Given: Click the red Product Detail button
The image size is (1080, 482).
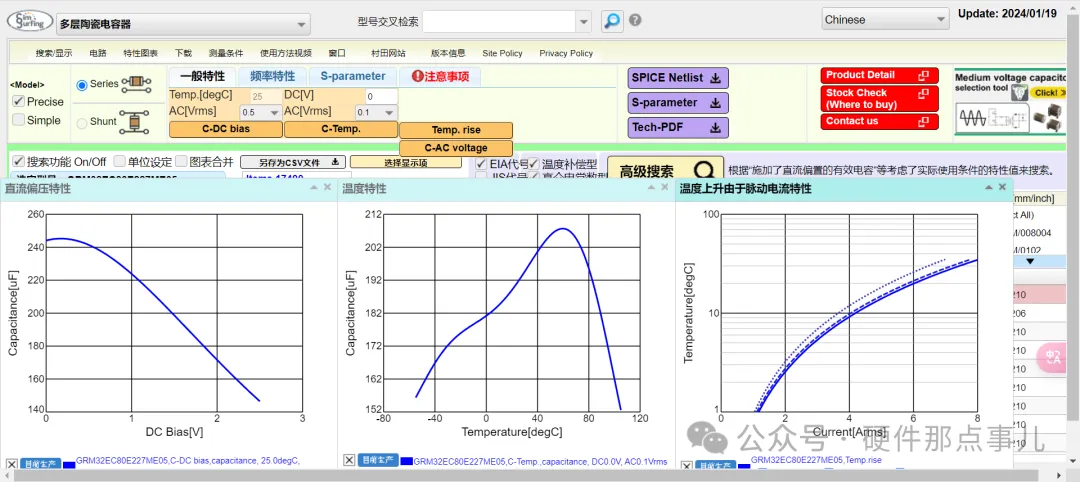Looking at the screenshot, I should [880, 75].
